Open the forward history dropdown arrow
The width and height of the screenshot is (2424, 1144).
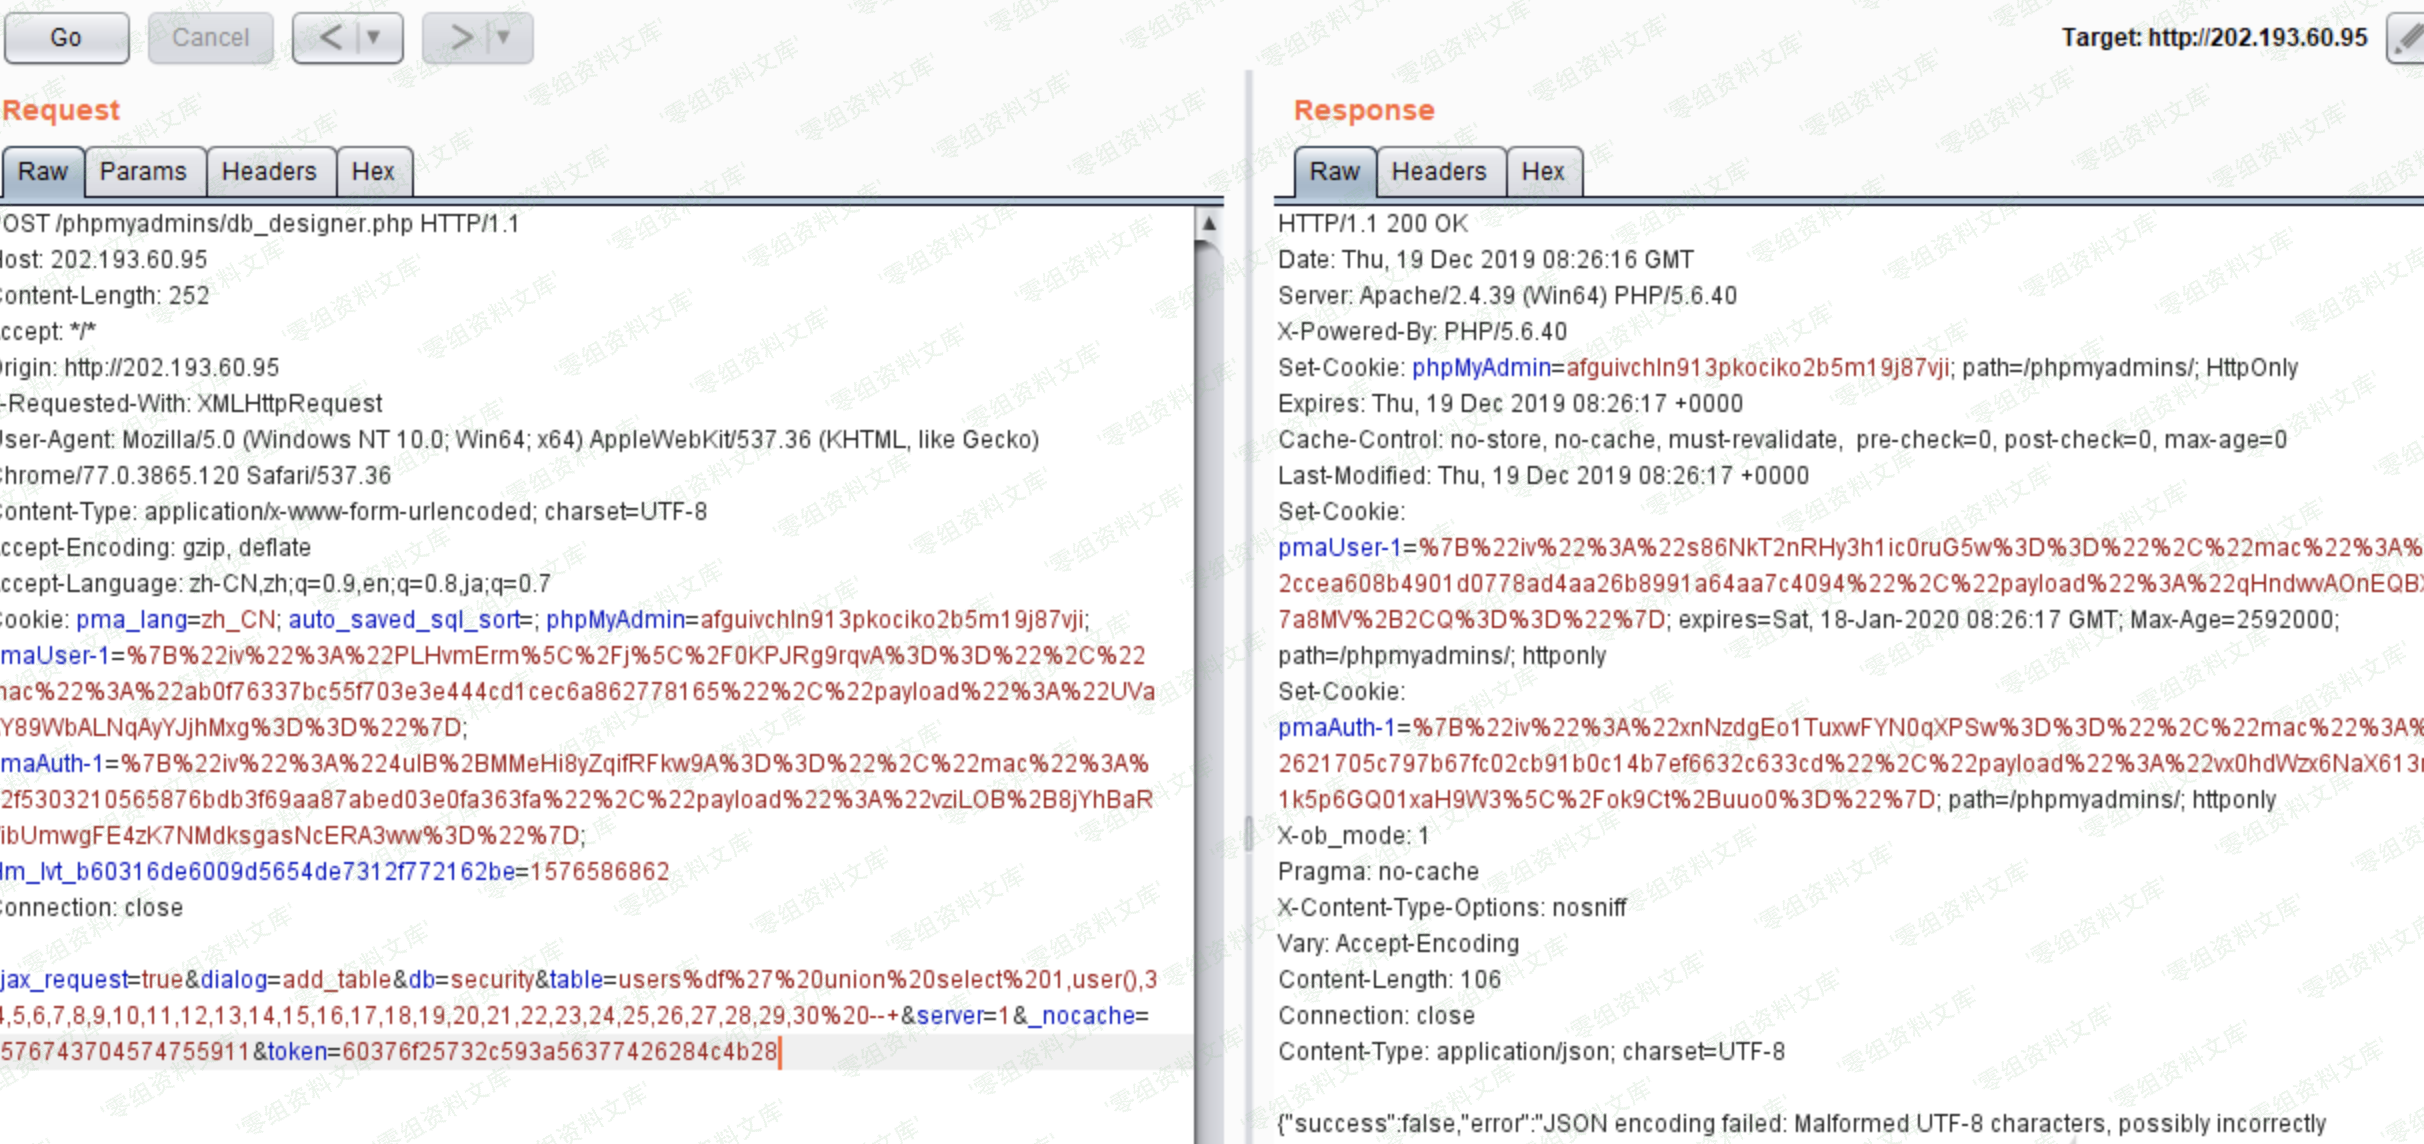(504, 38)
